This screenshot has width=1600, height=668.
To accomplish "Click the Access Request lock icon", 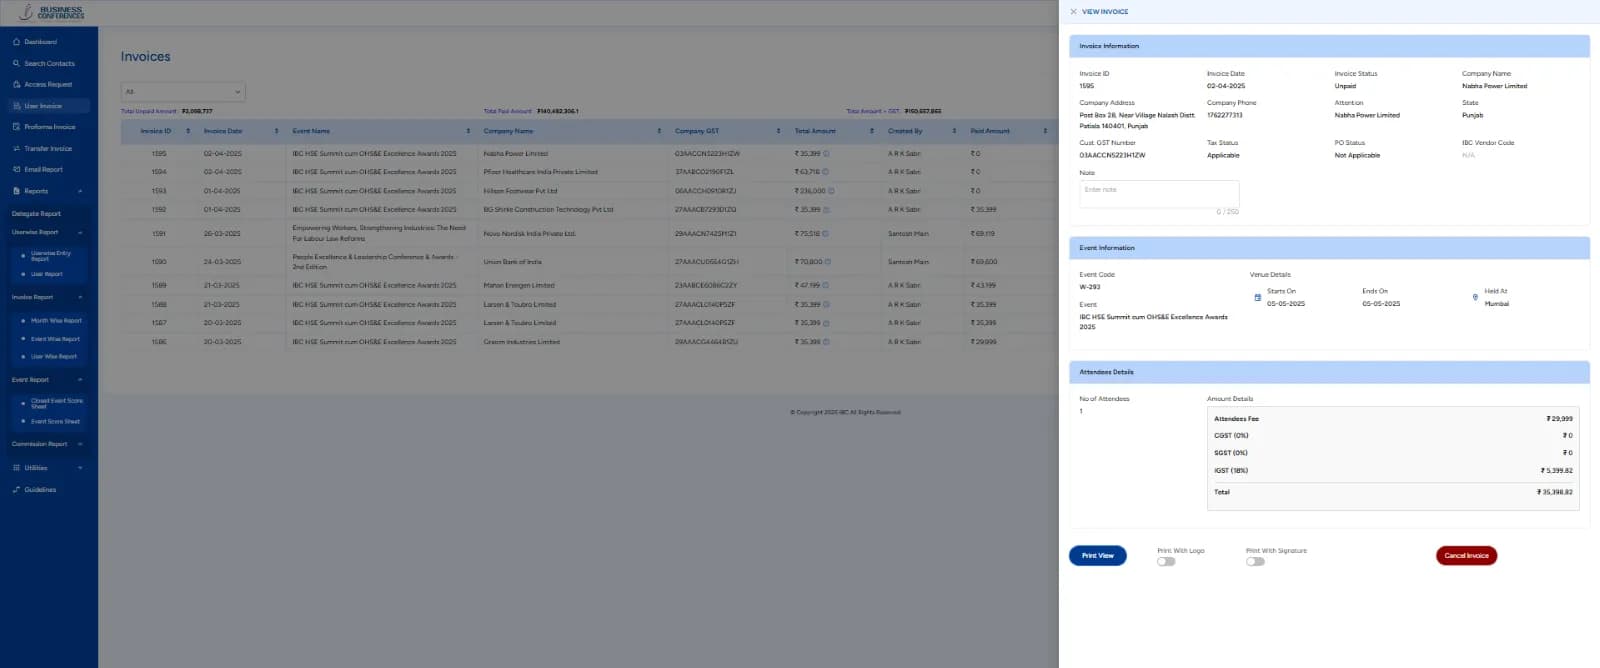I will [16, 84].
